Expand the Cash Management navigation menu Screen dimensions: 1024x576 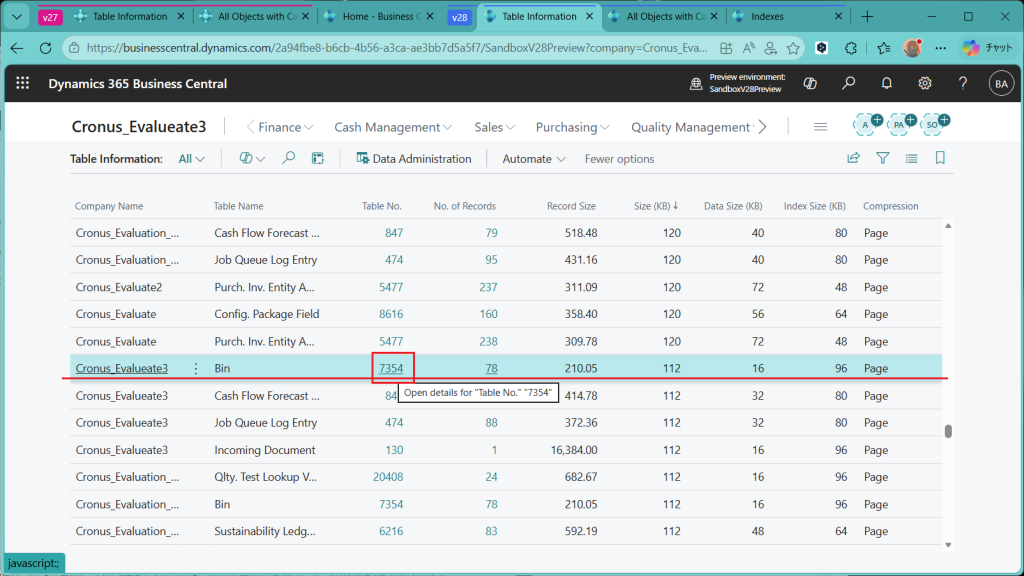[393, 127]
